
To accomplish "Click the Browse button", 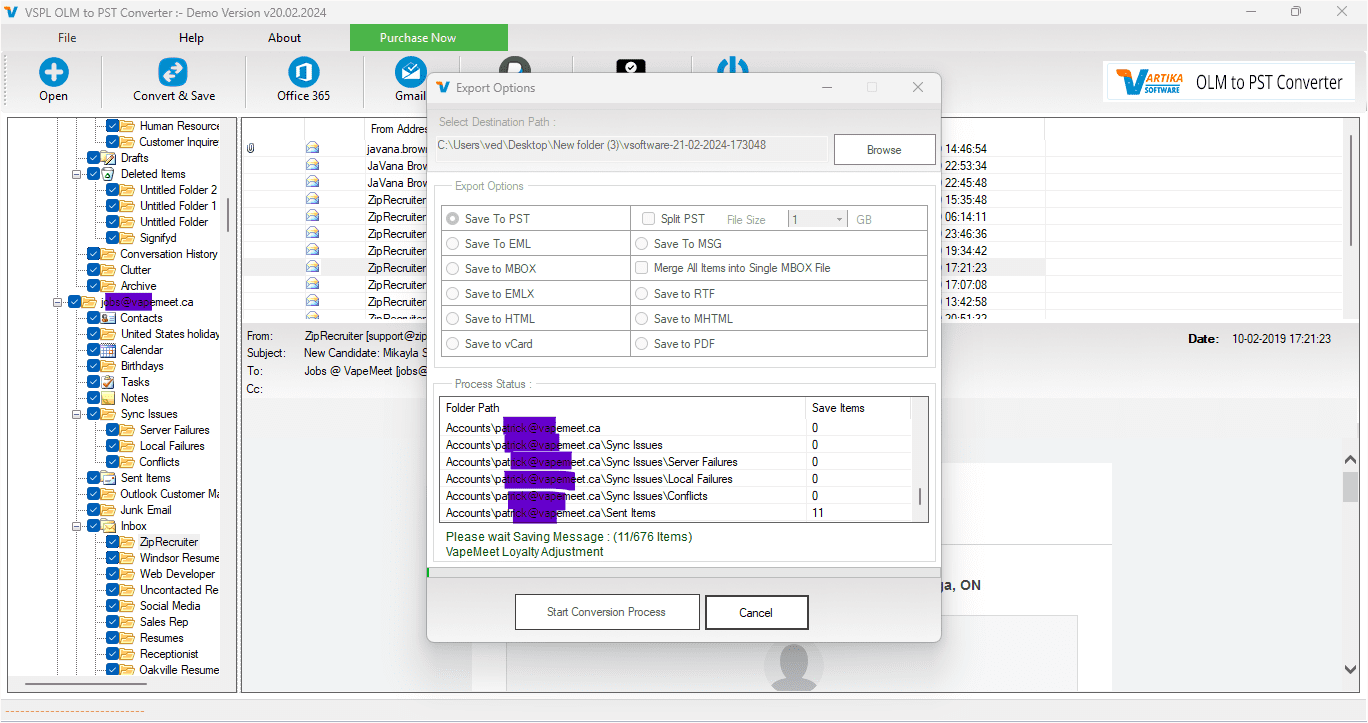I will tap(884, 150).
